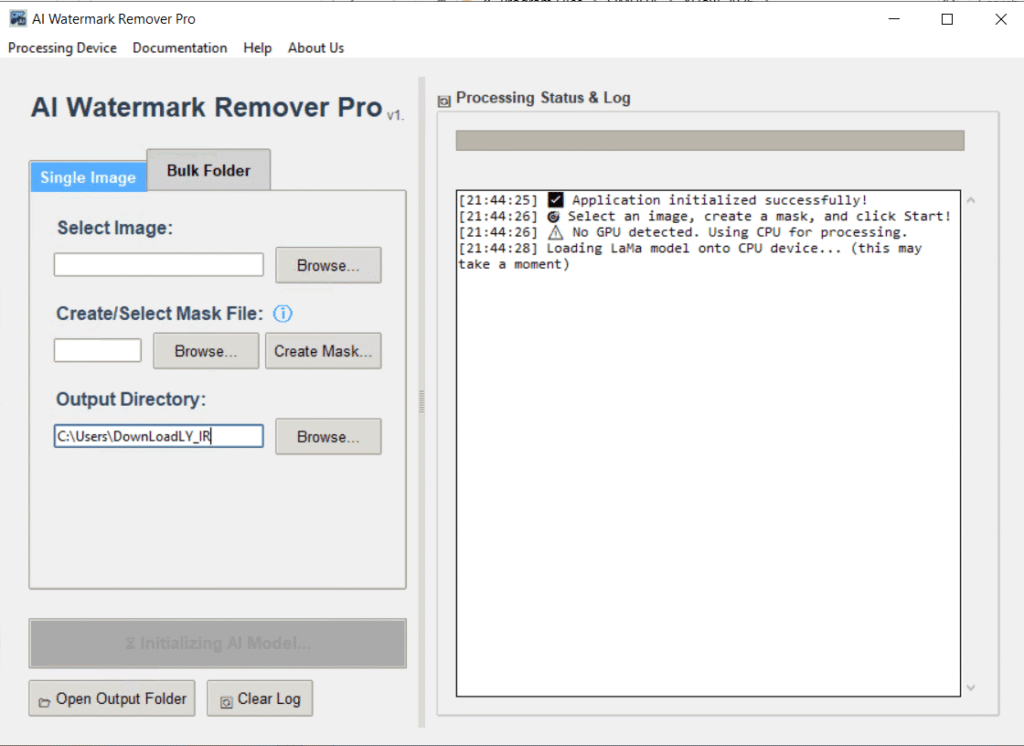Open the Processing Device menu
This screenshot has width=1024, height=746.
[x=62, y=48]
